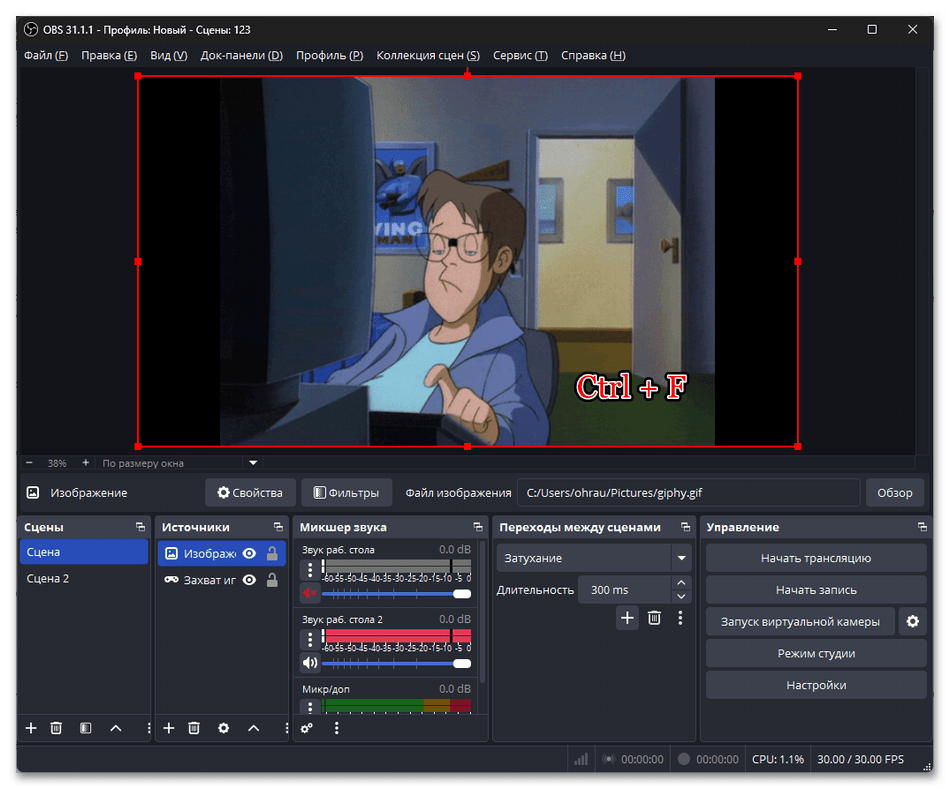Click the image file path field
Viewport: 950px width, 789px height.
coord(688,493)
